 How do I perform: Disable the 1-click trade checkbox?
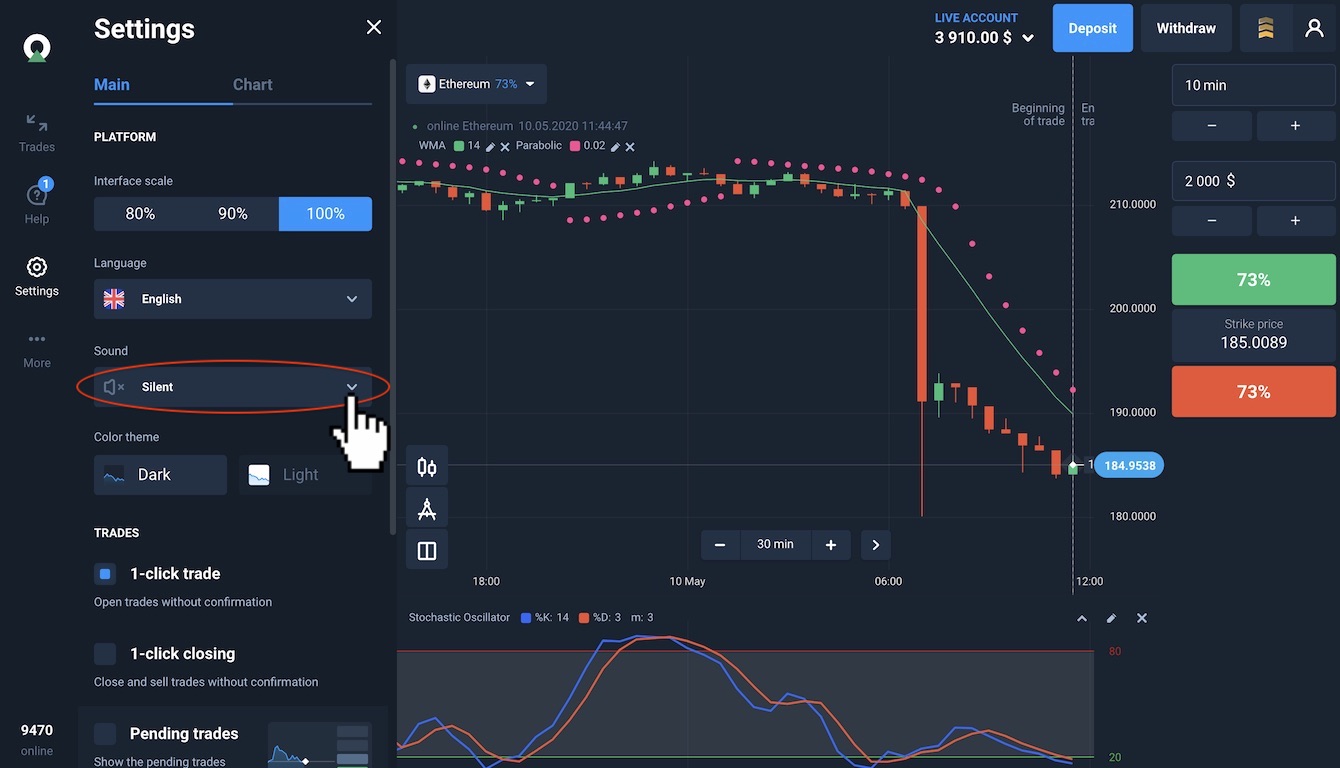pyautogui.click(x=105, y=574)
